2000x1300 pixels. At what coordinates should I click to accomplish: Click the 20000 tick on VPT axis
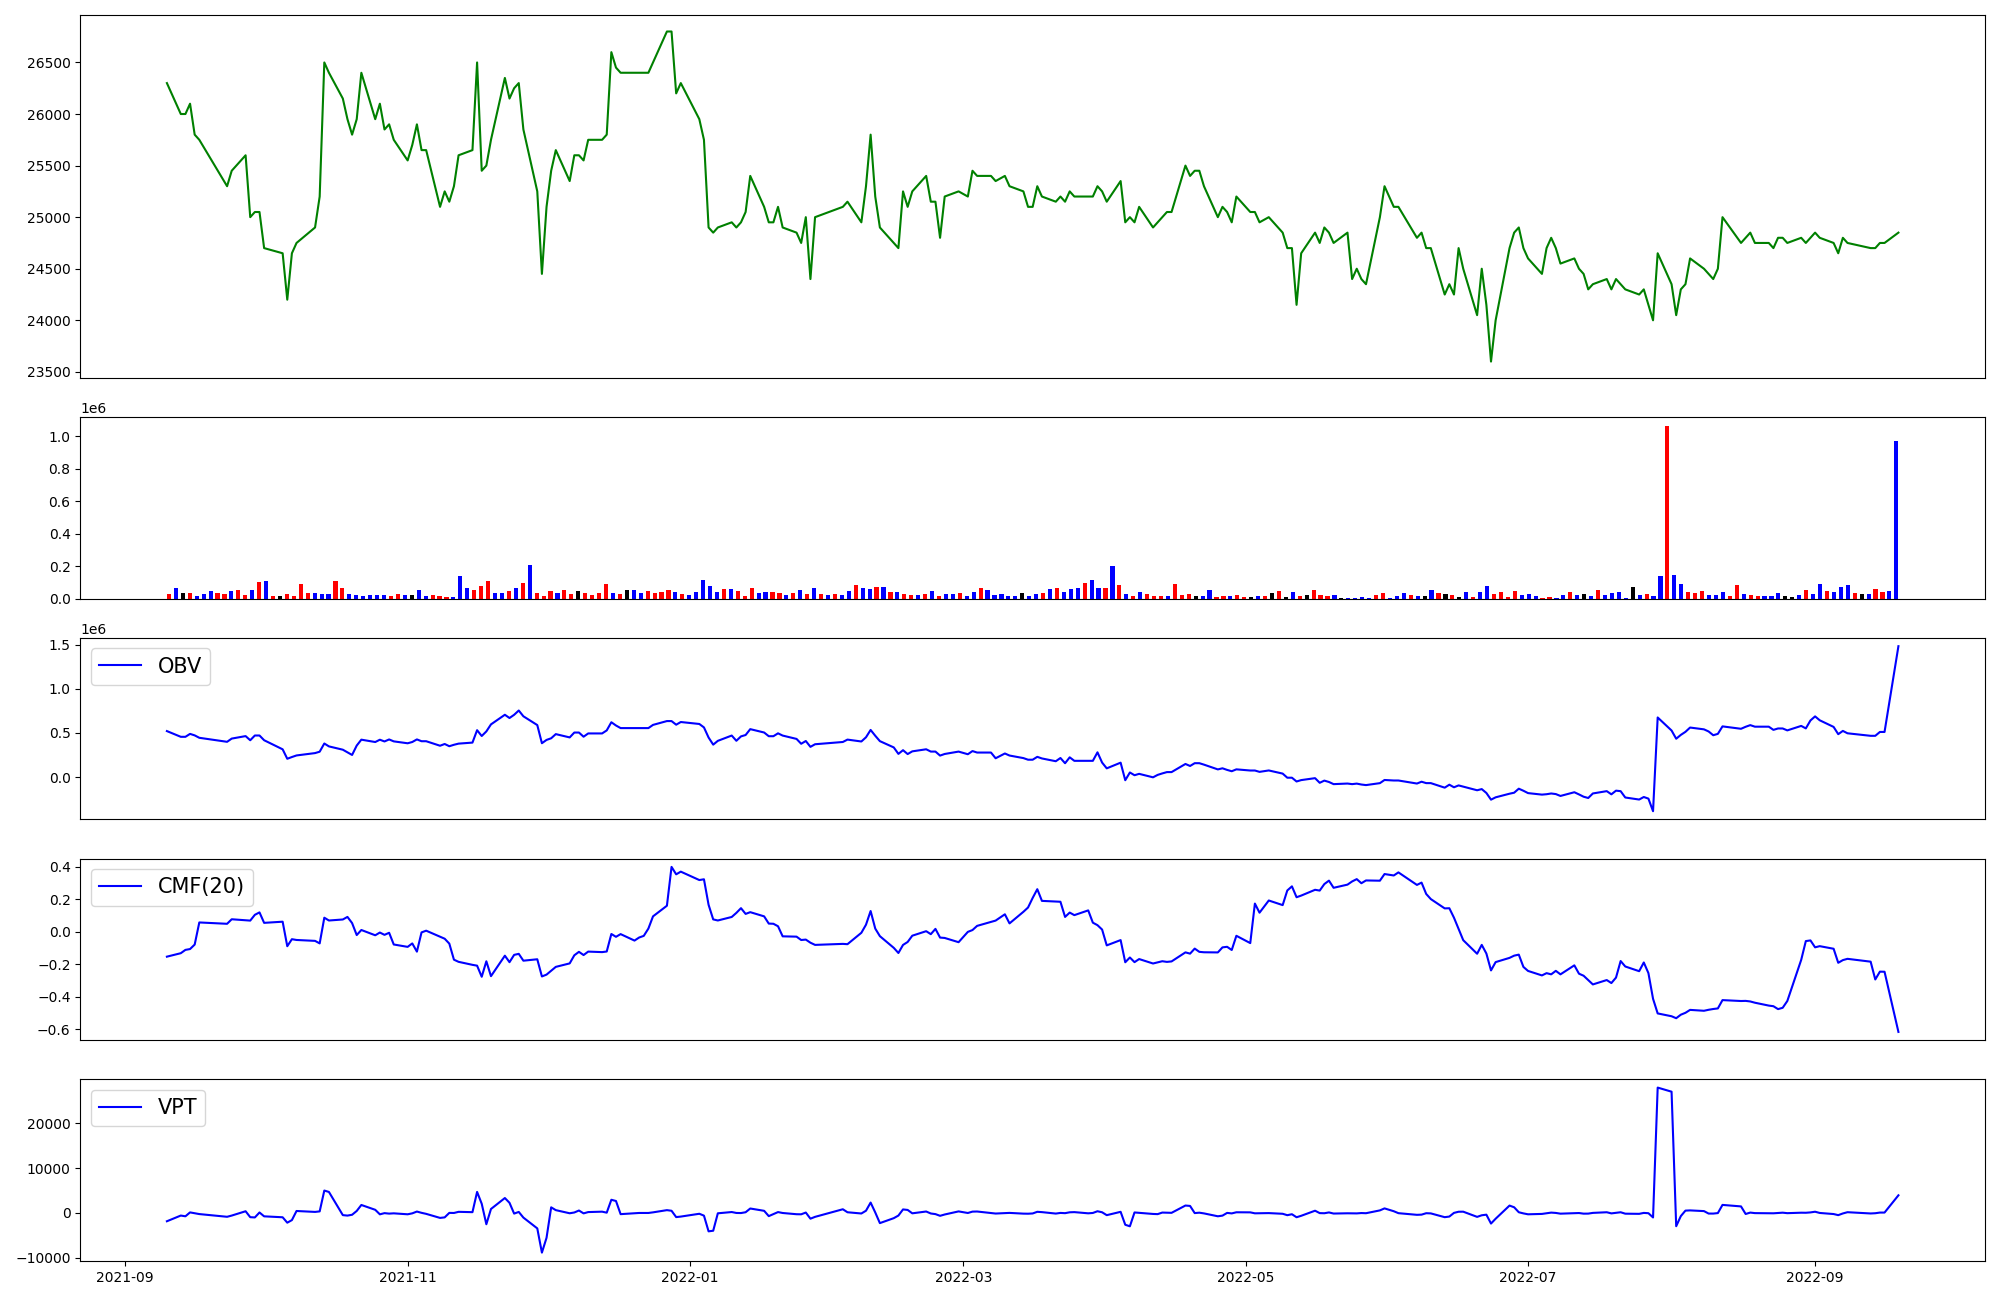[49, 1124]
